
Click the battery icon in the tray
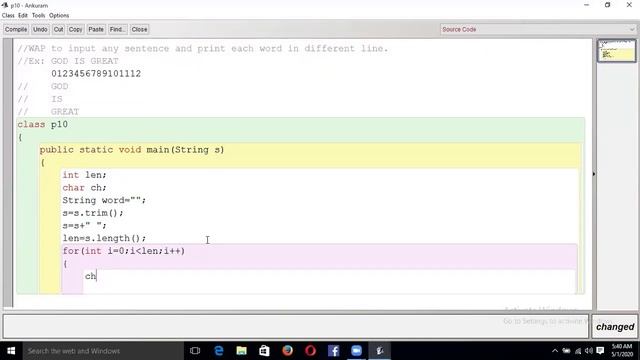point(566,351)
